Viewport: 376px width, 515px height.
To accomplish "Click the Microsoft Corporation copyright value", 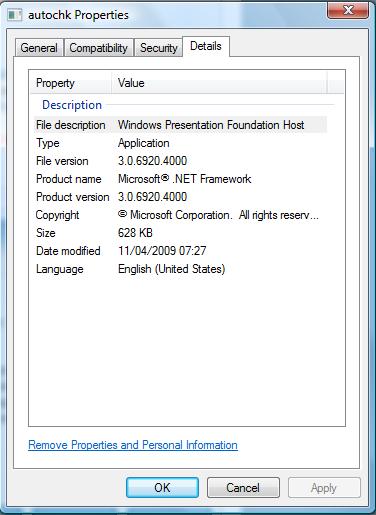I will coord(218,215).
